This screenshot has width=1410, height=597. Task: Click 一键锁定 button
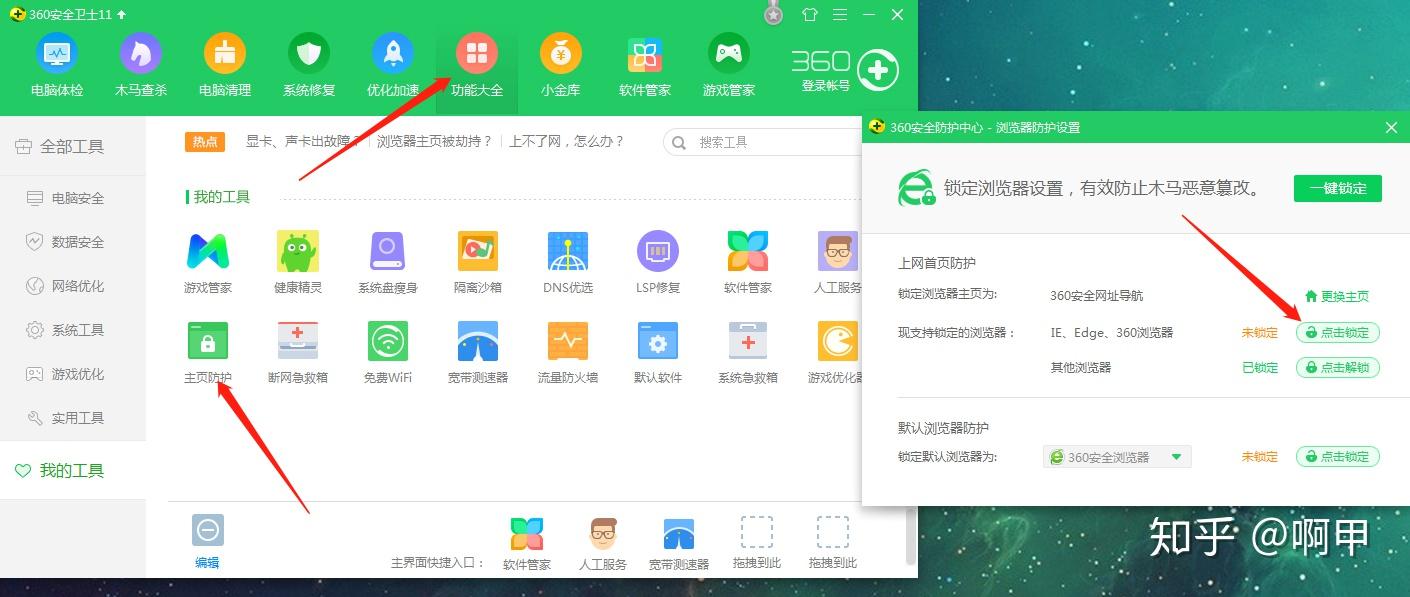coord(1338,188)
